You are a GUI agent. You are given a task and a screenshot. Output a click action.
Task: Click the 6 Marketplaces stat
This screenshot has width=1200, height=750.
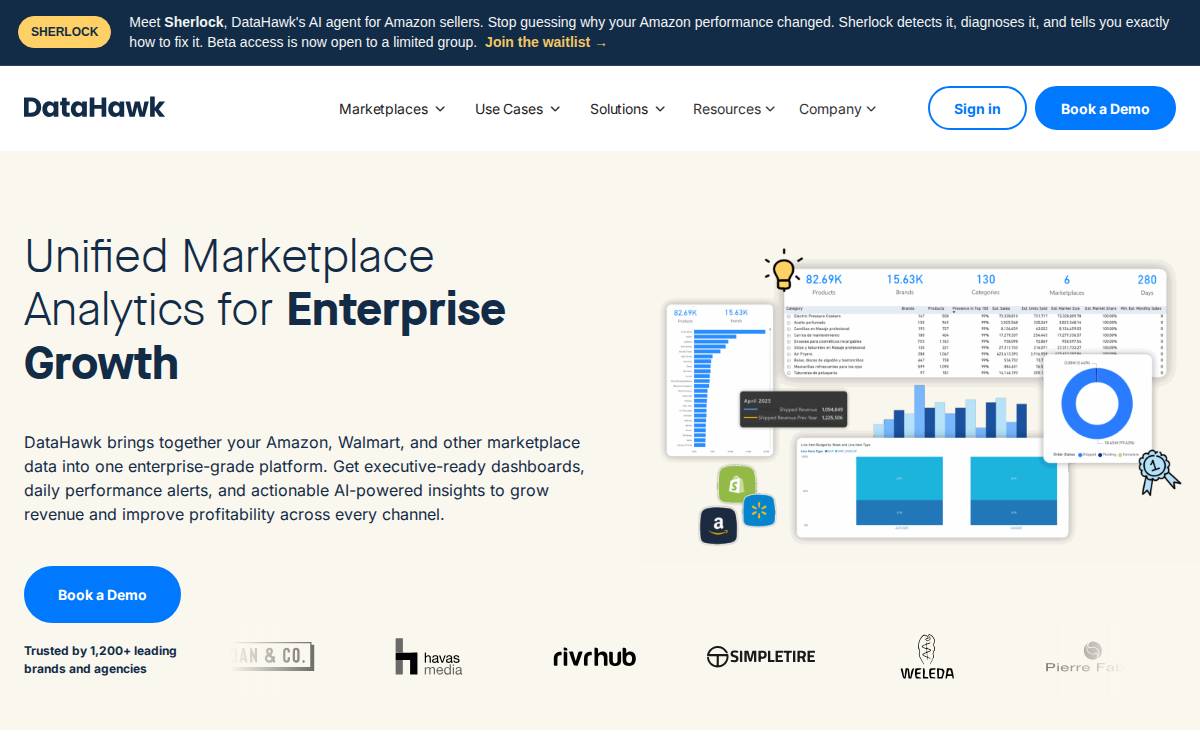[x=1067, y=284]
